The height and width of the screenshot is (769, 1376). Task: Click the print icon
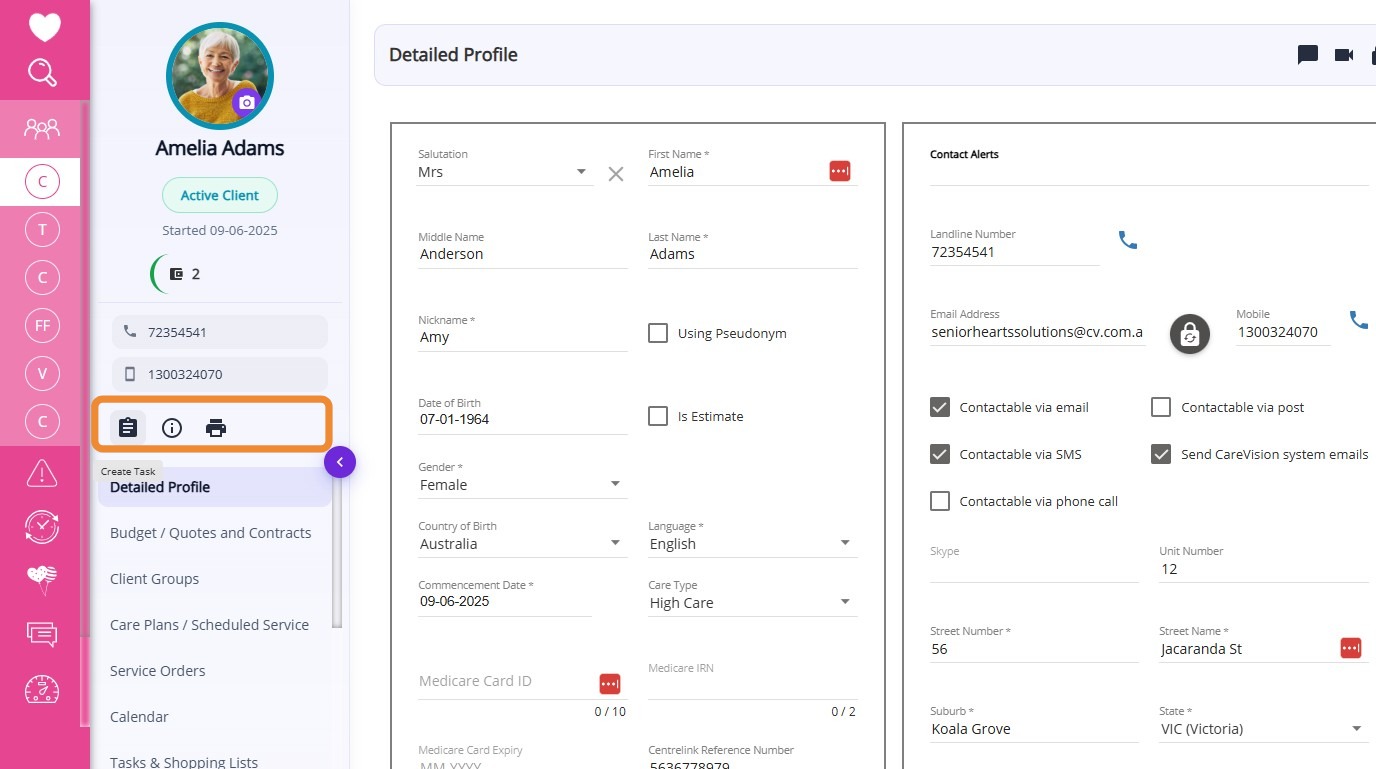[216, 428]
